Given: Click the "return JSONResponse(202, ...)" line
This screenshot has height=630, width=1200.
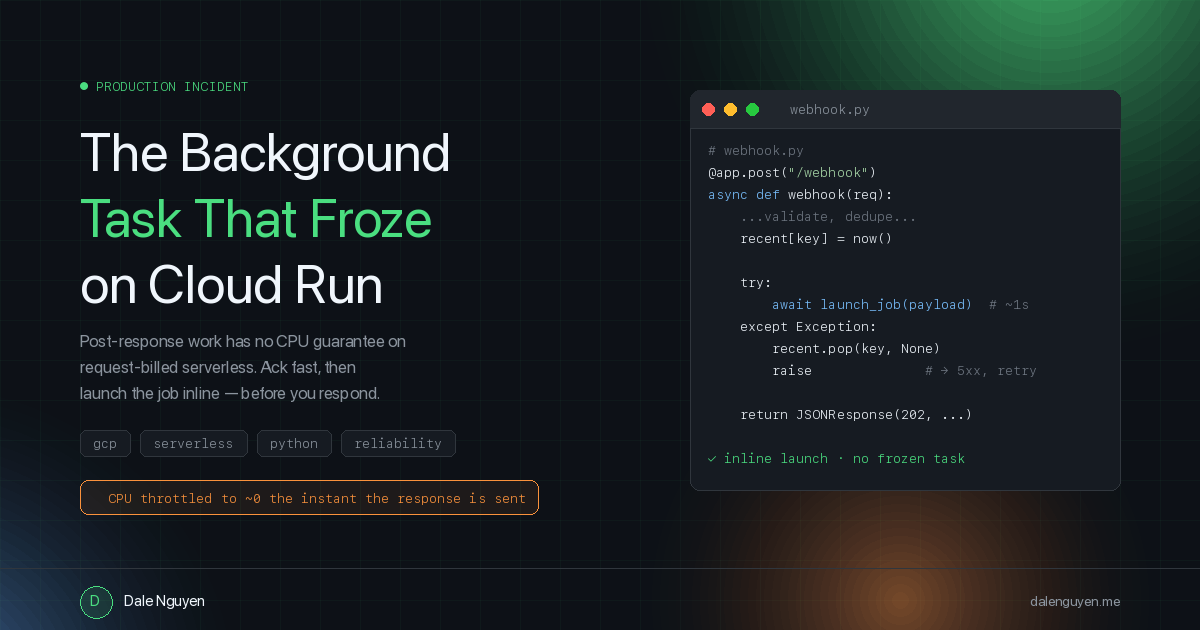Looking at the screenshot, I should (856, 415).
